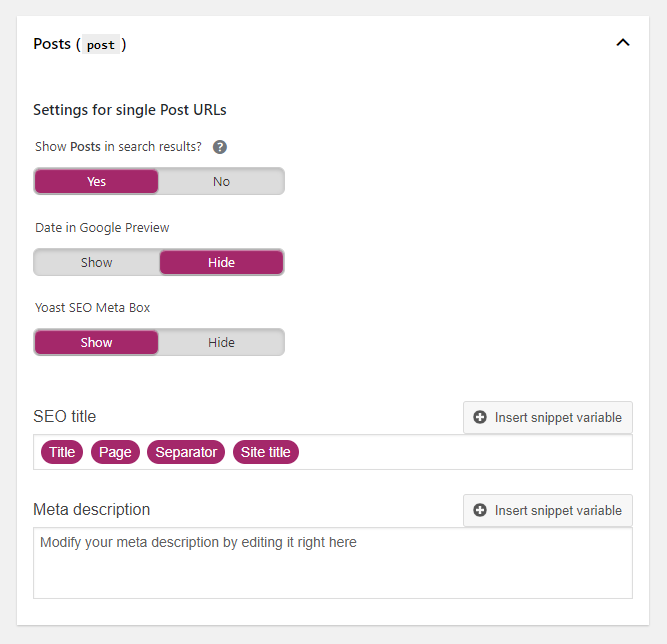Select the Title variable tag

[x=62, y=452]
